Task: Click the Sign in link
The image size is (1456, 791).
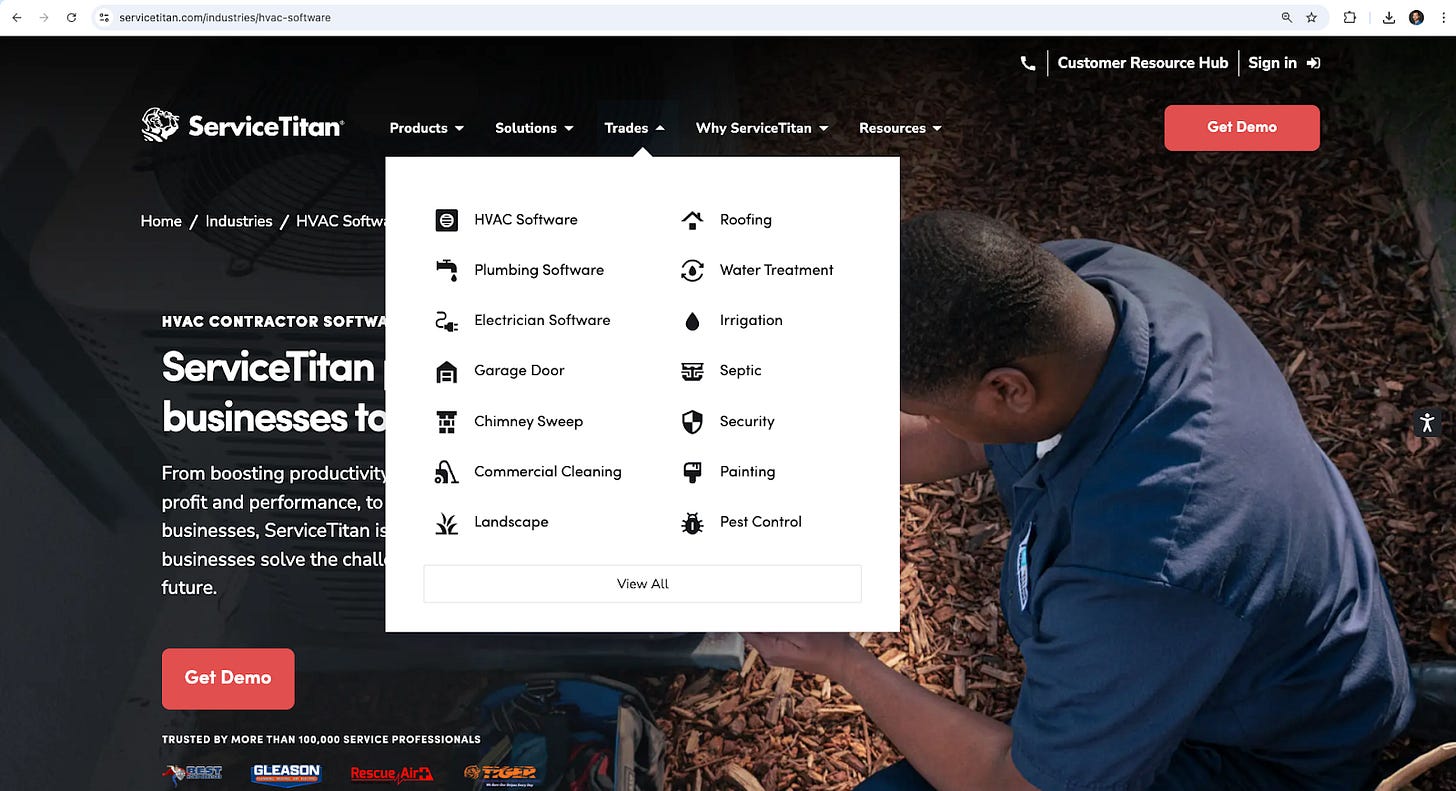Action: tap(1273, 63)
